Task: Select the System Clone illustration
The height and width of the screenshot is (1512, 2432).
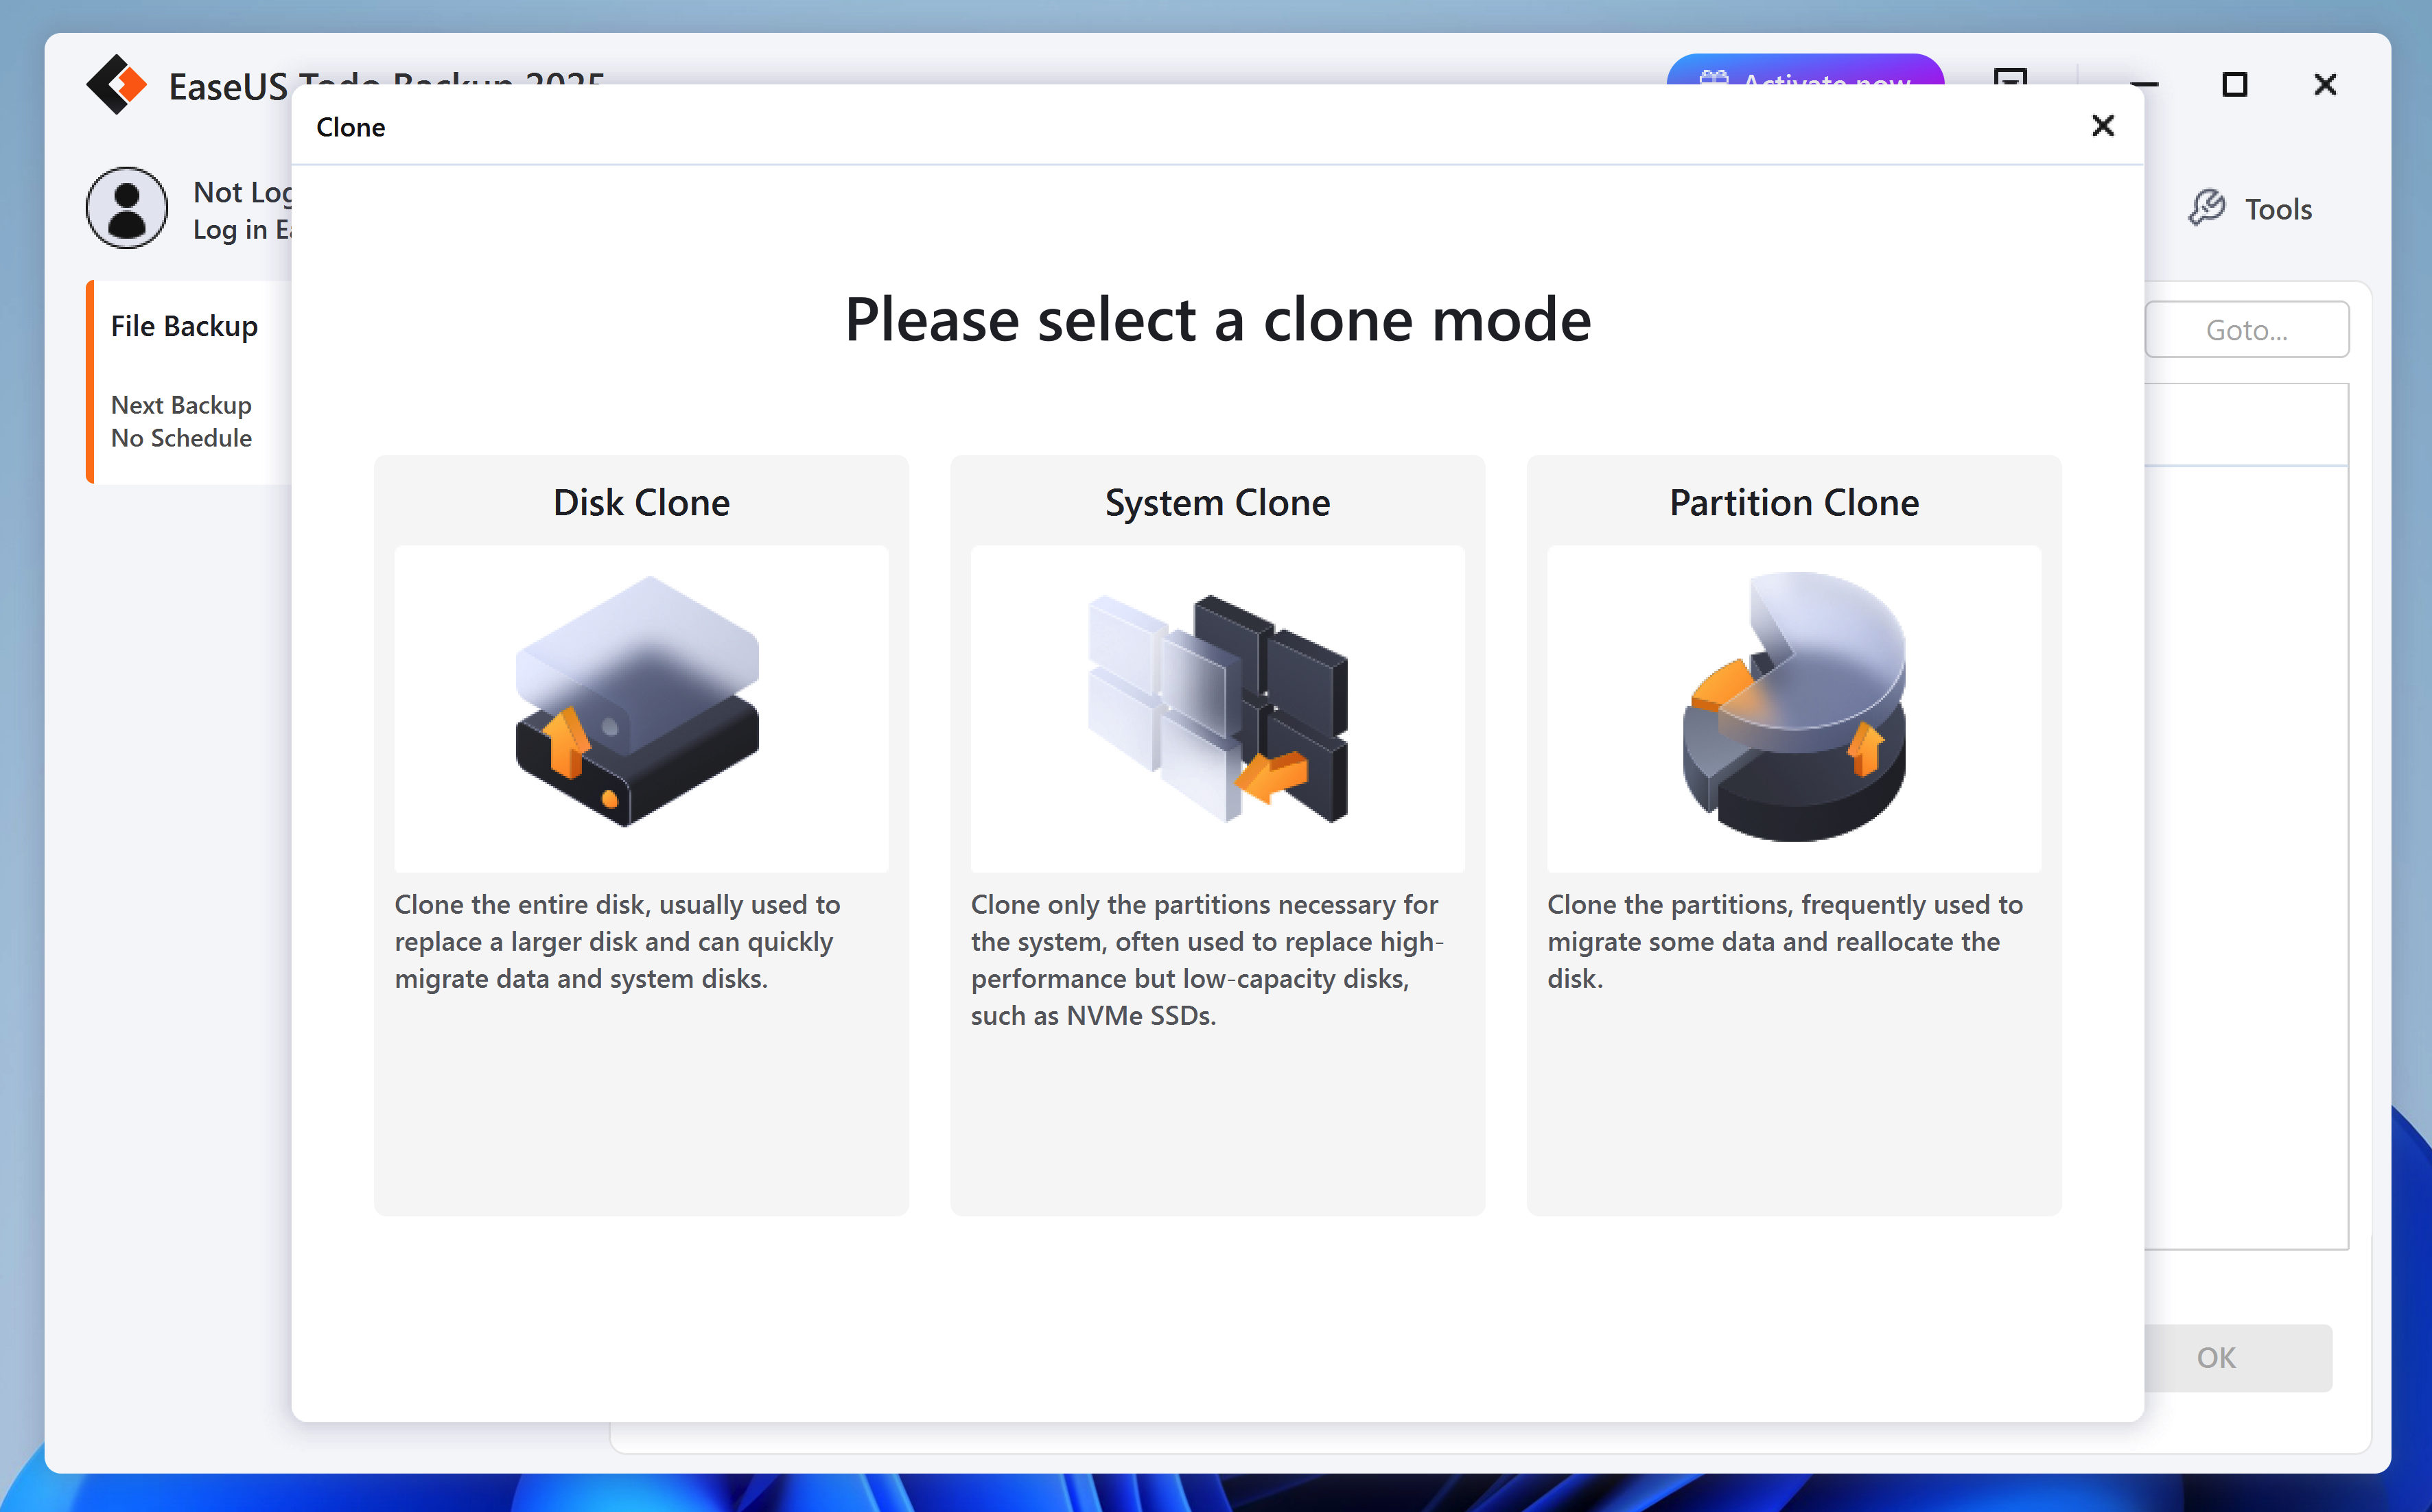Action: (1217, 708)
